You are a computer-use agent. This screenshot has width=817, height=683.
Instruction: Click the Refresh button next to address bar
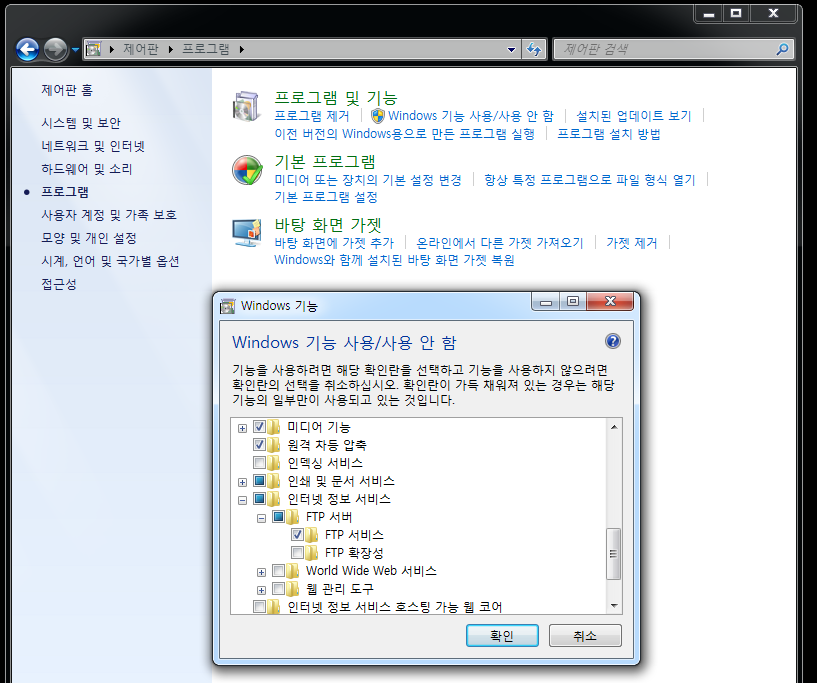tap(534, 49)
